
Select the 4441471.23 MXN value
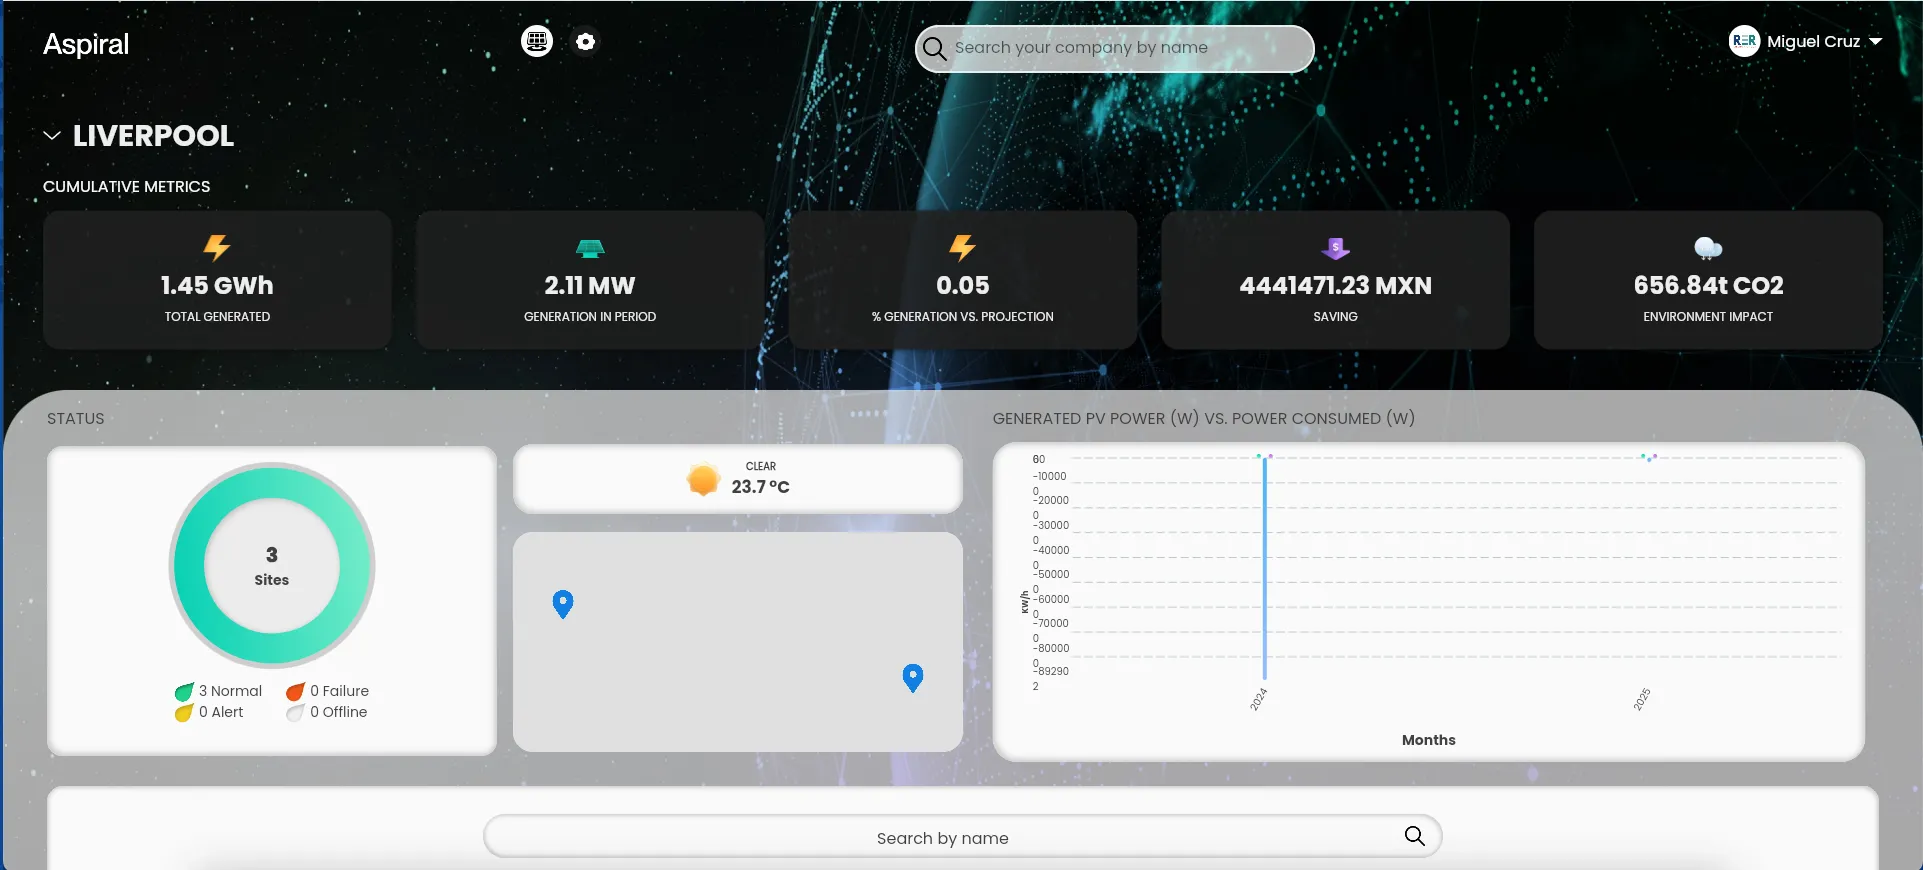click(x=1335, y=286)
